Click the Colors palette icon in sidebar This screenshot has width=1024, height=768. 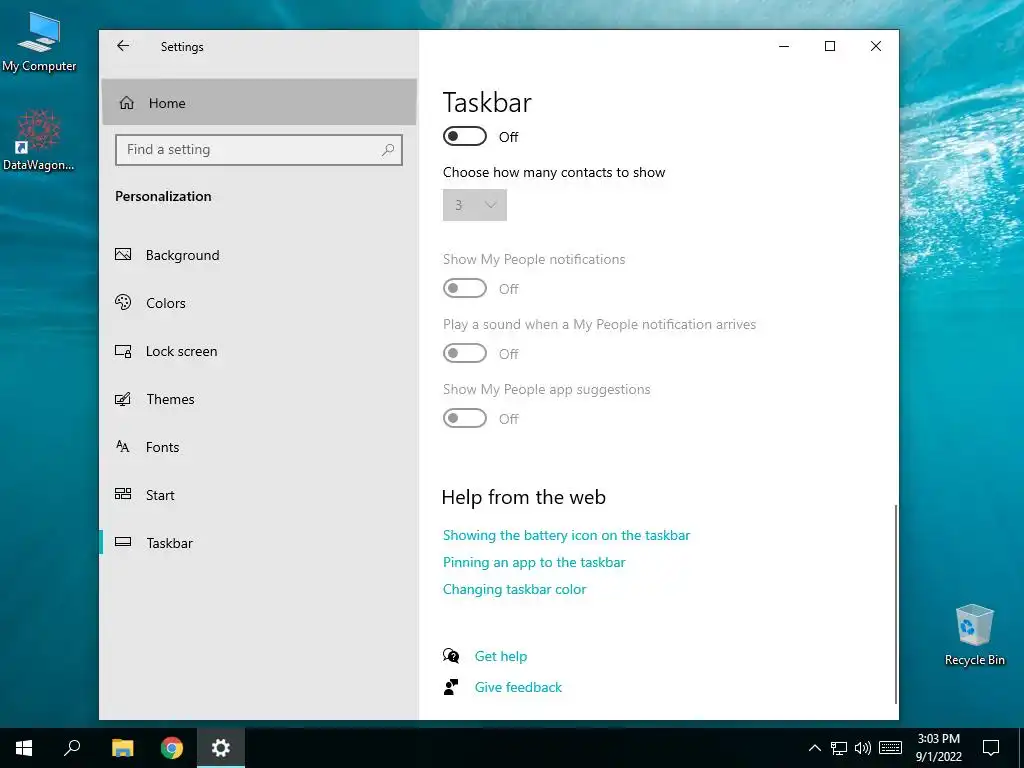(x=123, y=302)
